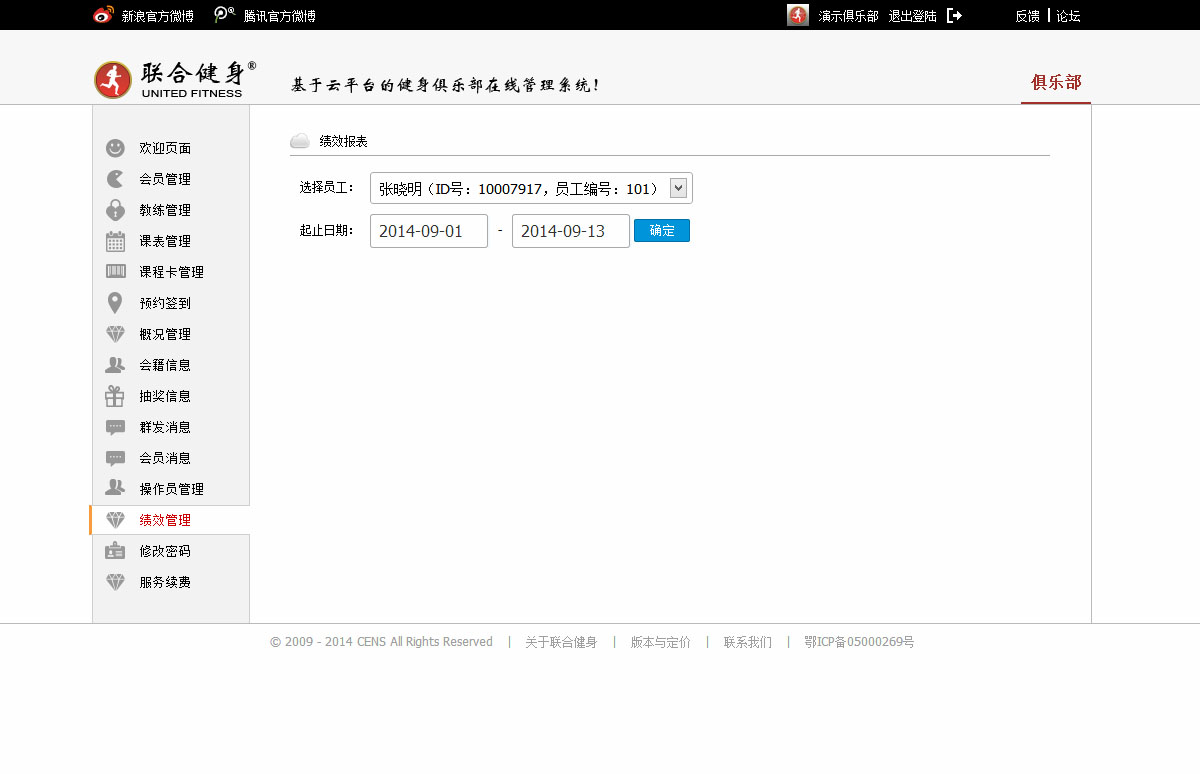Click the logout arrow icon after 退出登陆
Screen dimensions: 1200x774
[x=954, y=16]
